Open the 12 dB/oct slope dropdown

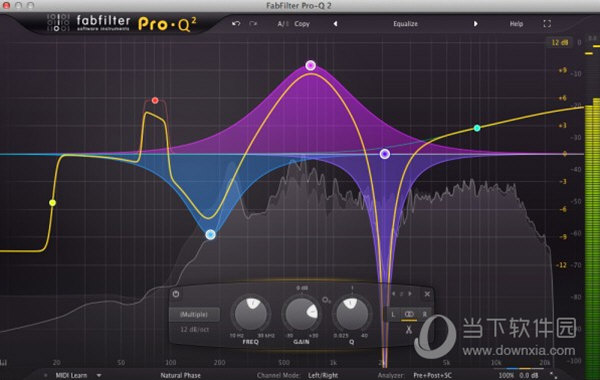194,329
